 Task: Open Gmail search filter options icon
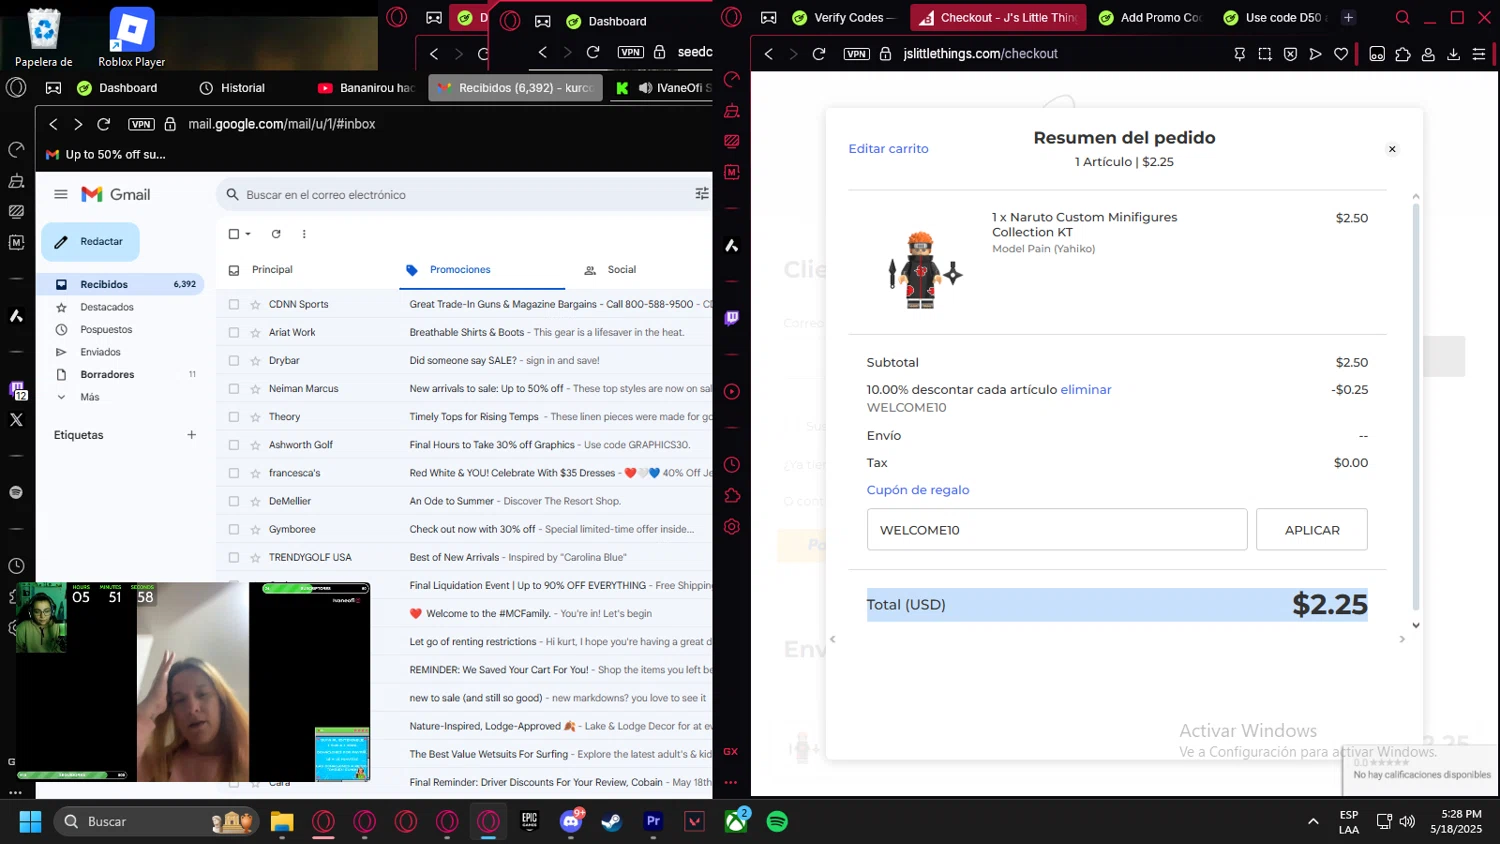click(702, 194)
